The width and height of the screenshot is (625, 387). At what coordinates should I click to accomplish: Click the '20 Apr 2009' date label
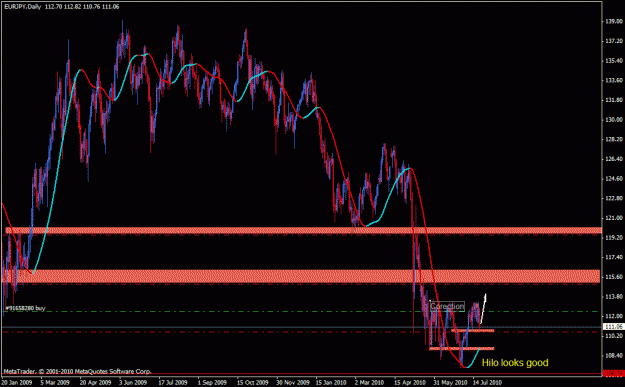click(95, 382)
